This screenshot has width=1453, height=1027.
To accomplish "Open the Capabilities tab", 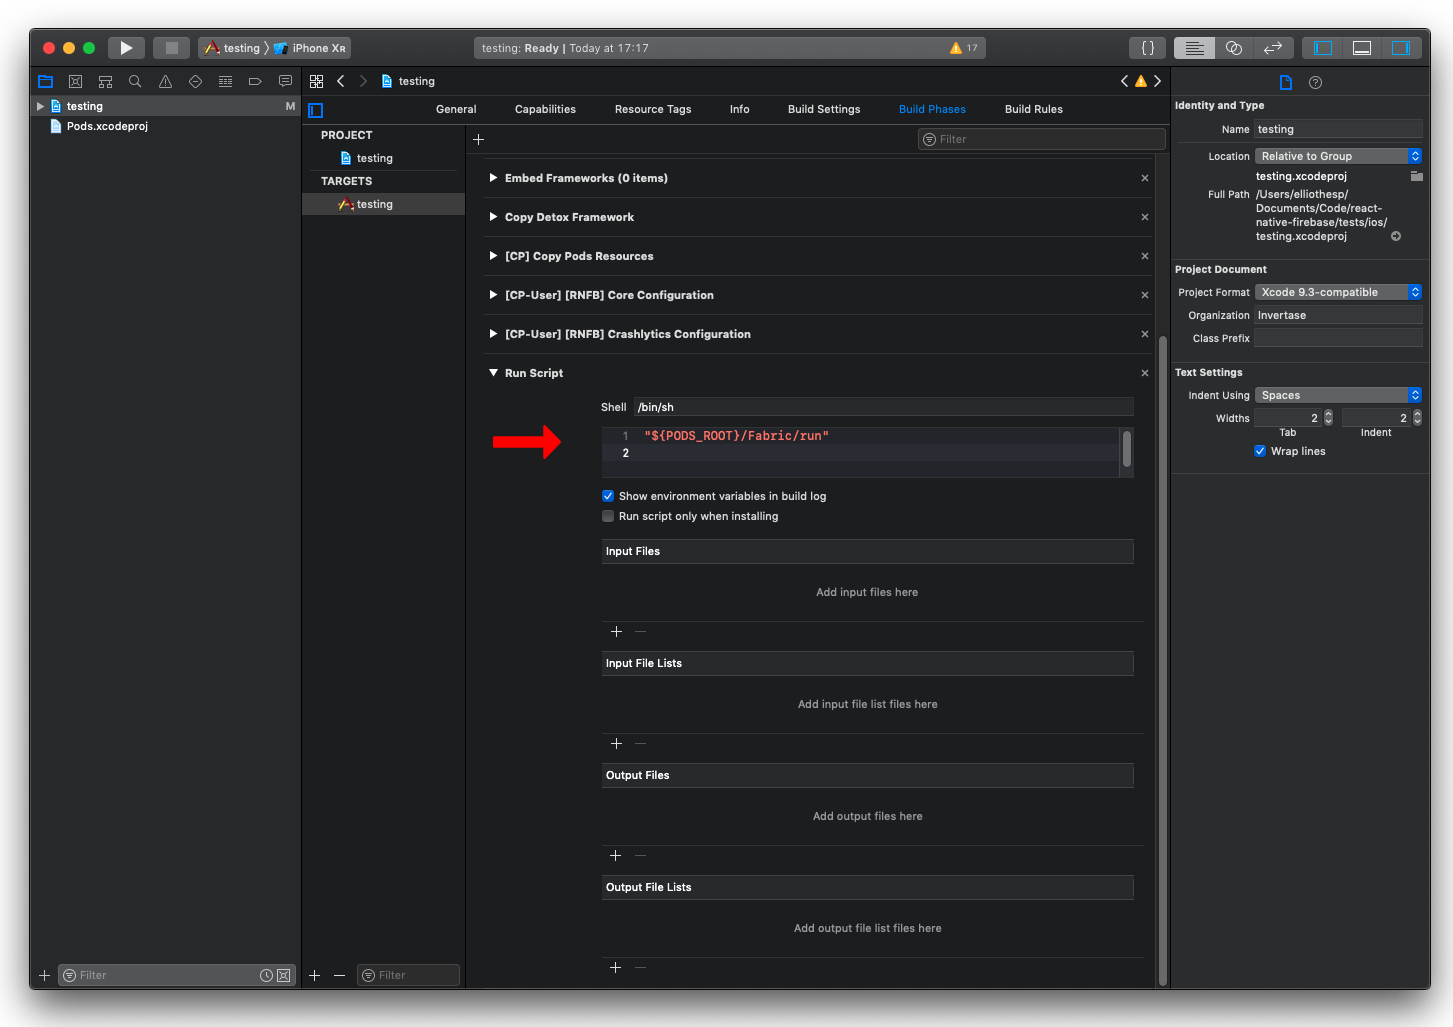I will coord(545,109).
